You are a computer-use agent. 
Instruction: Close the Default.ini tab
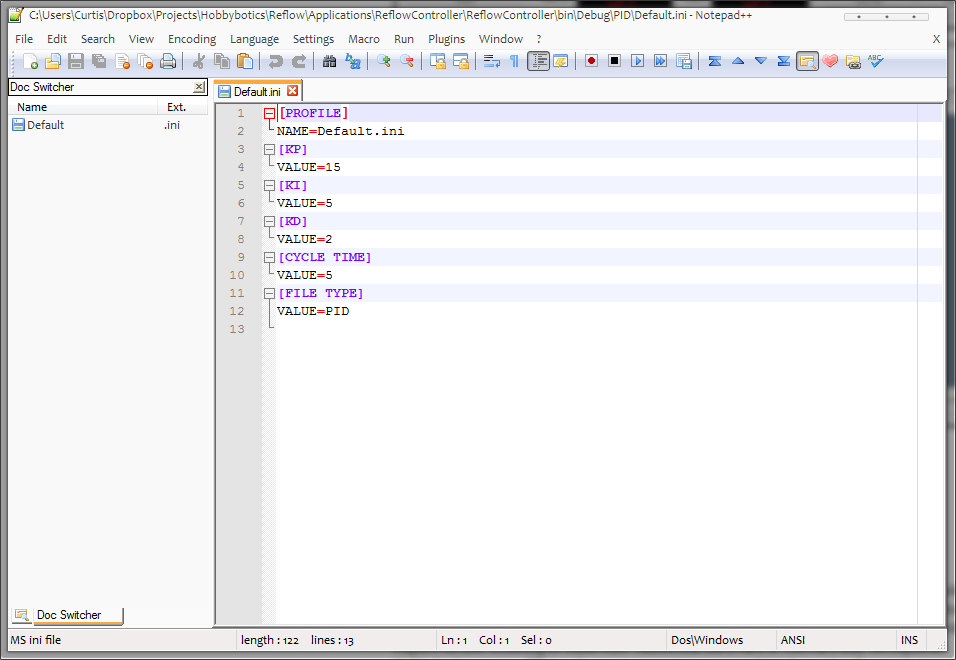pos(293,91)
